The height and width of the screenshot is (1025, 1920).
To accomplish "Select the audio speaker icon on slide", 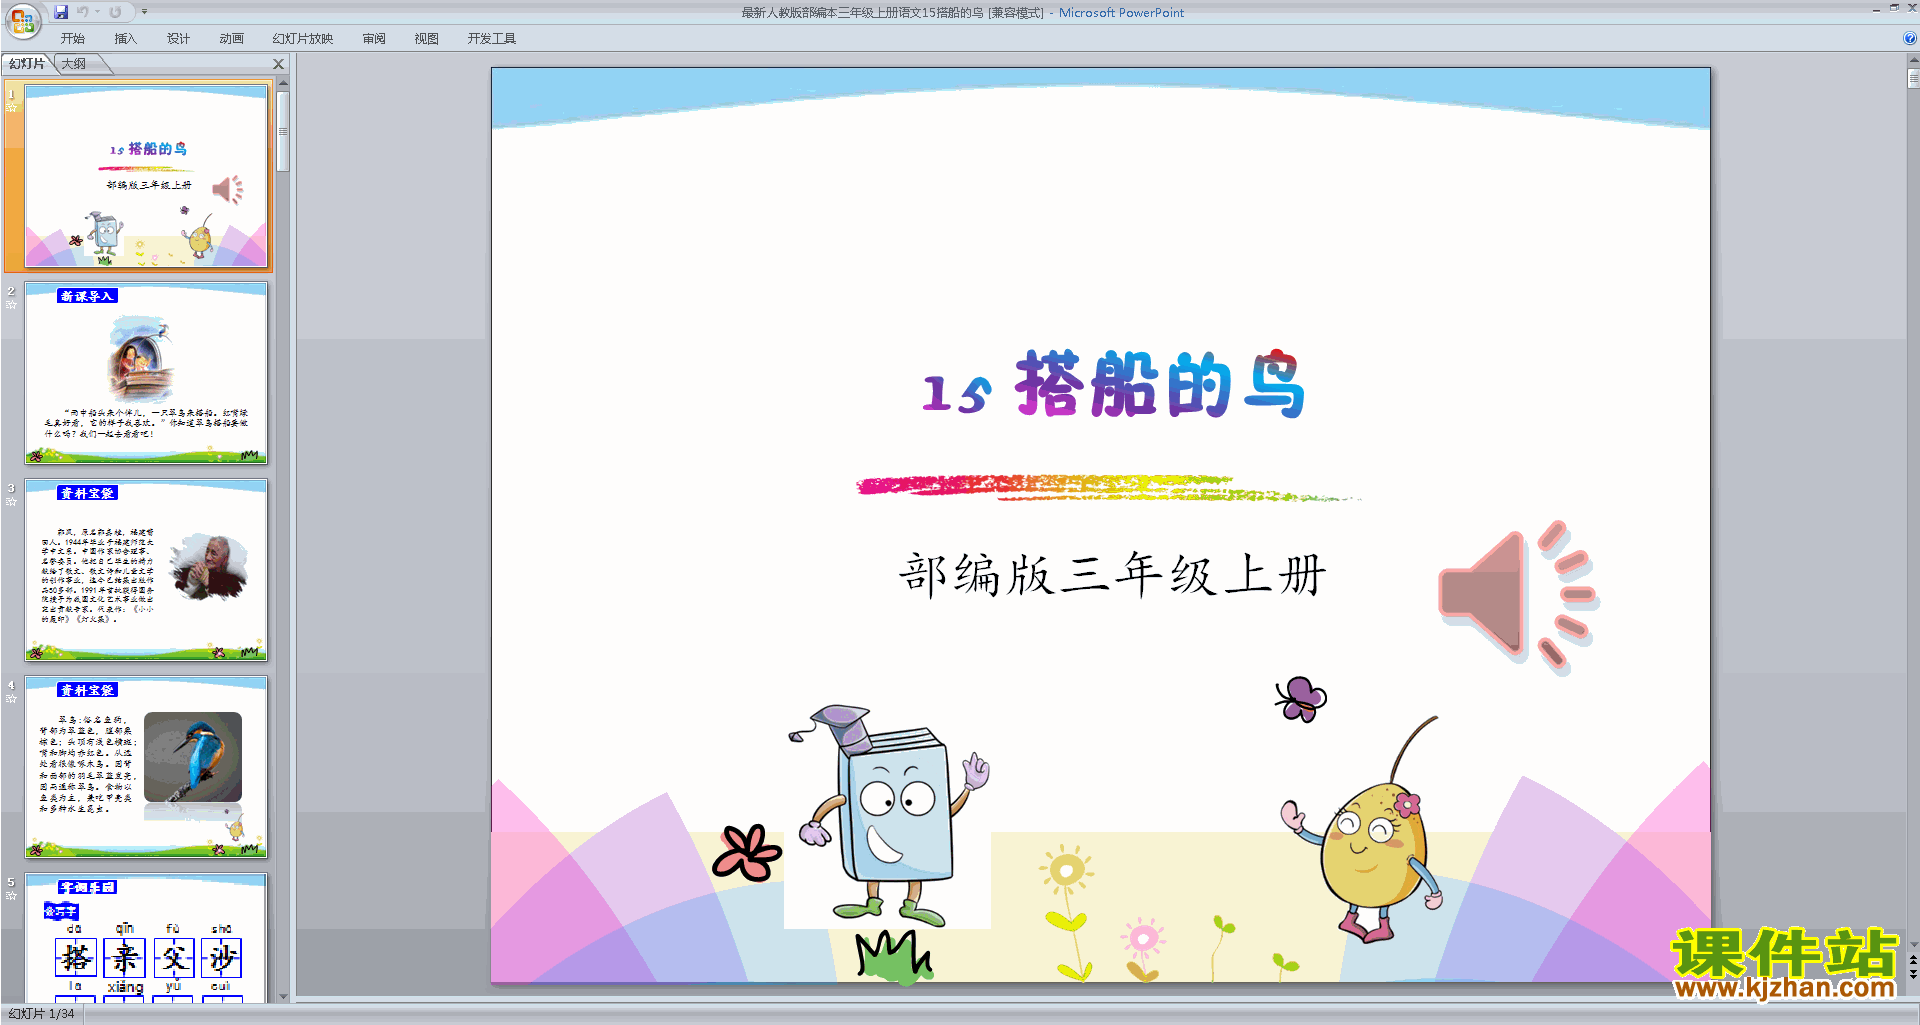I will click(x=1518, y=597).
